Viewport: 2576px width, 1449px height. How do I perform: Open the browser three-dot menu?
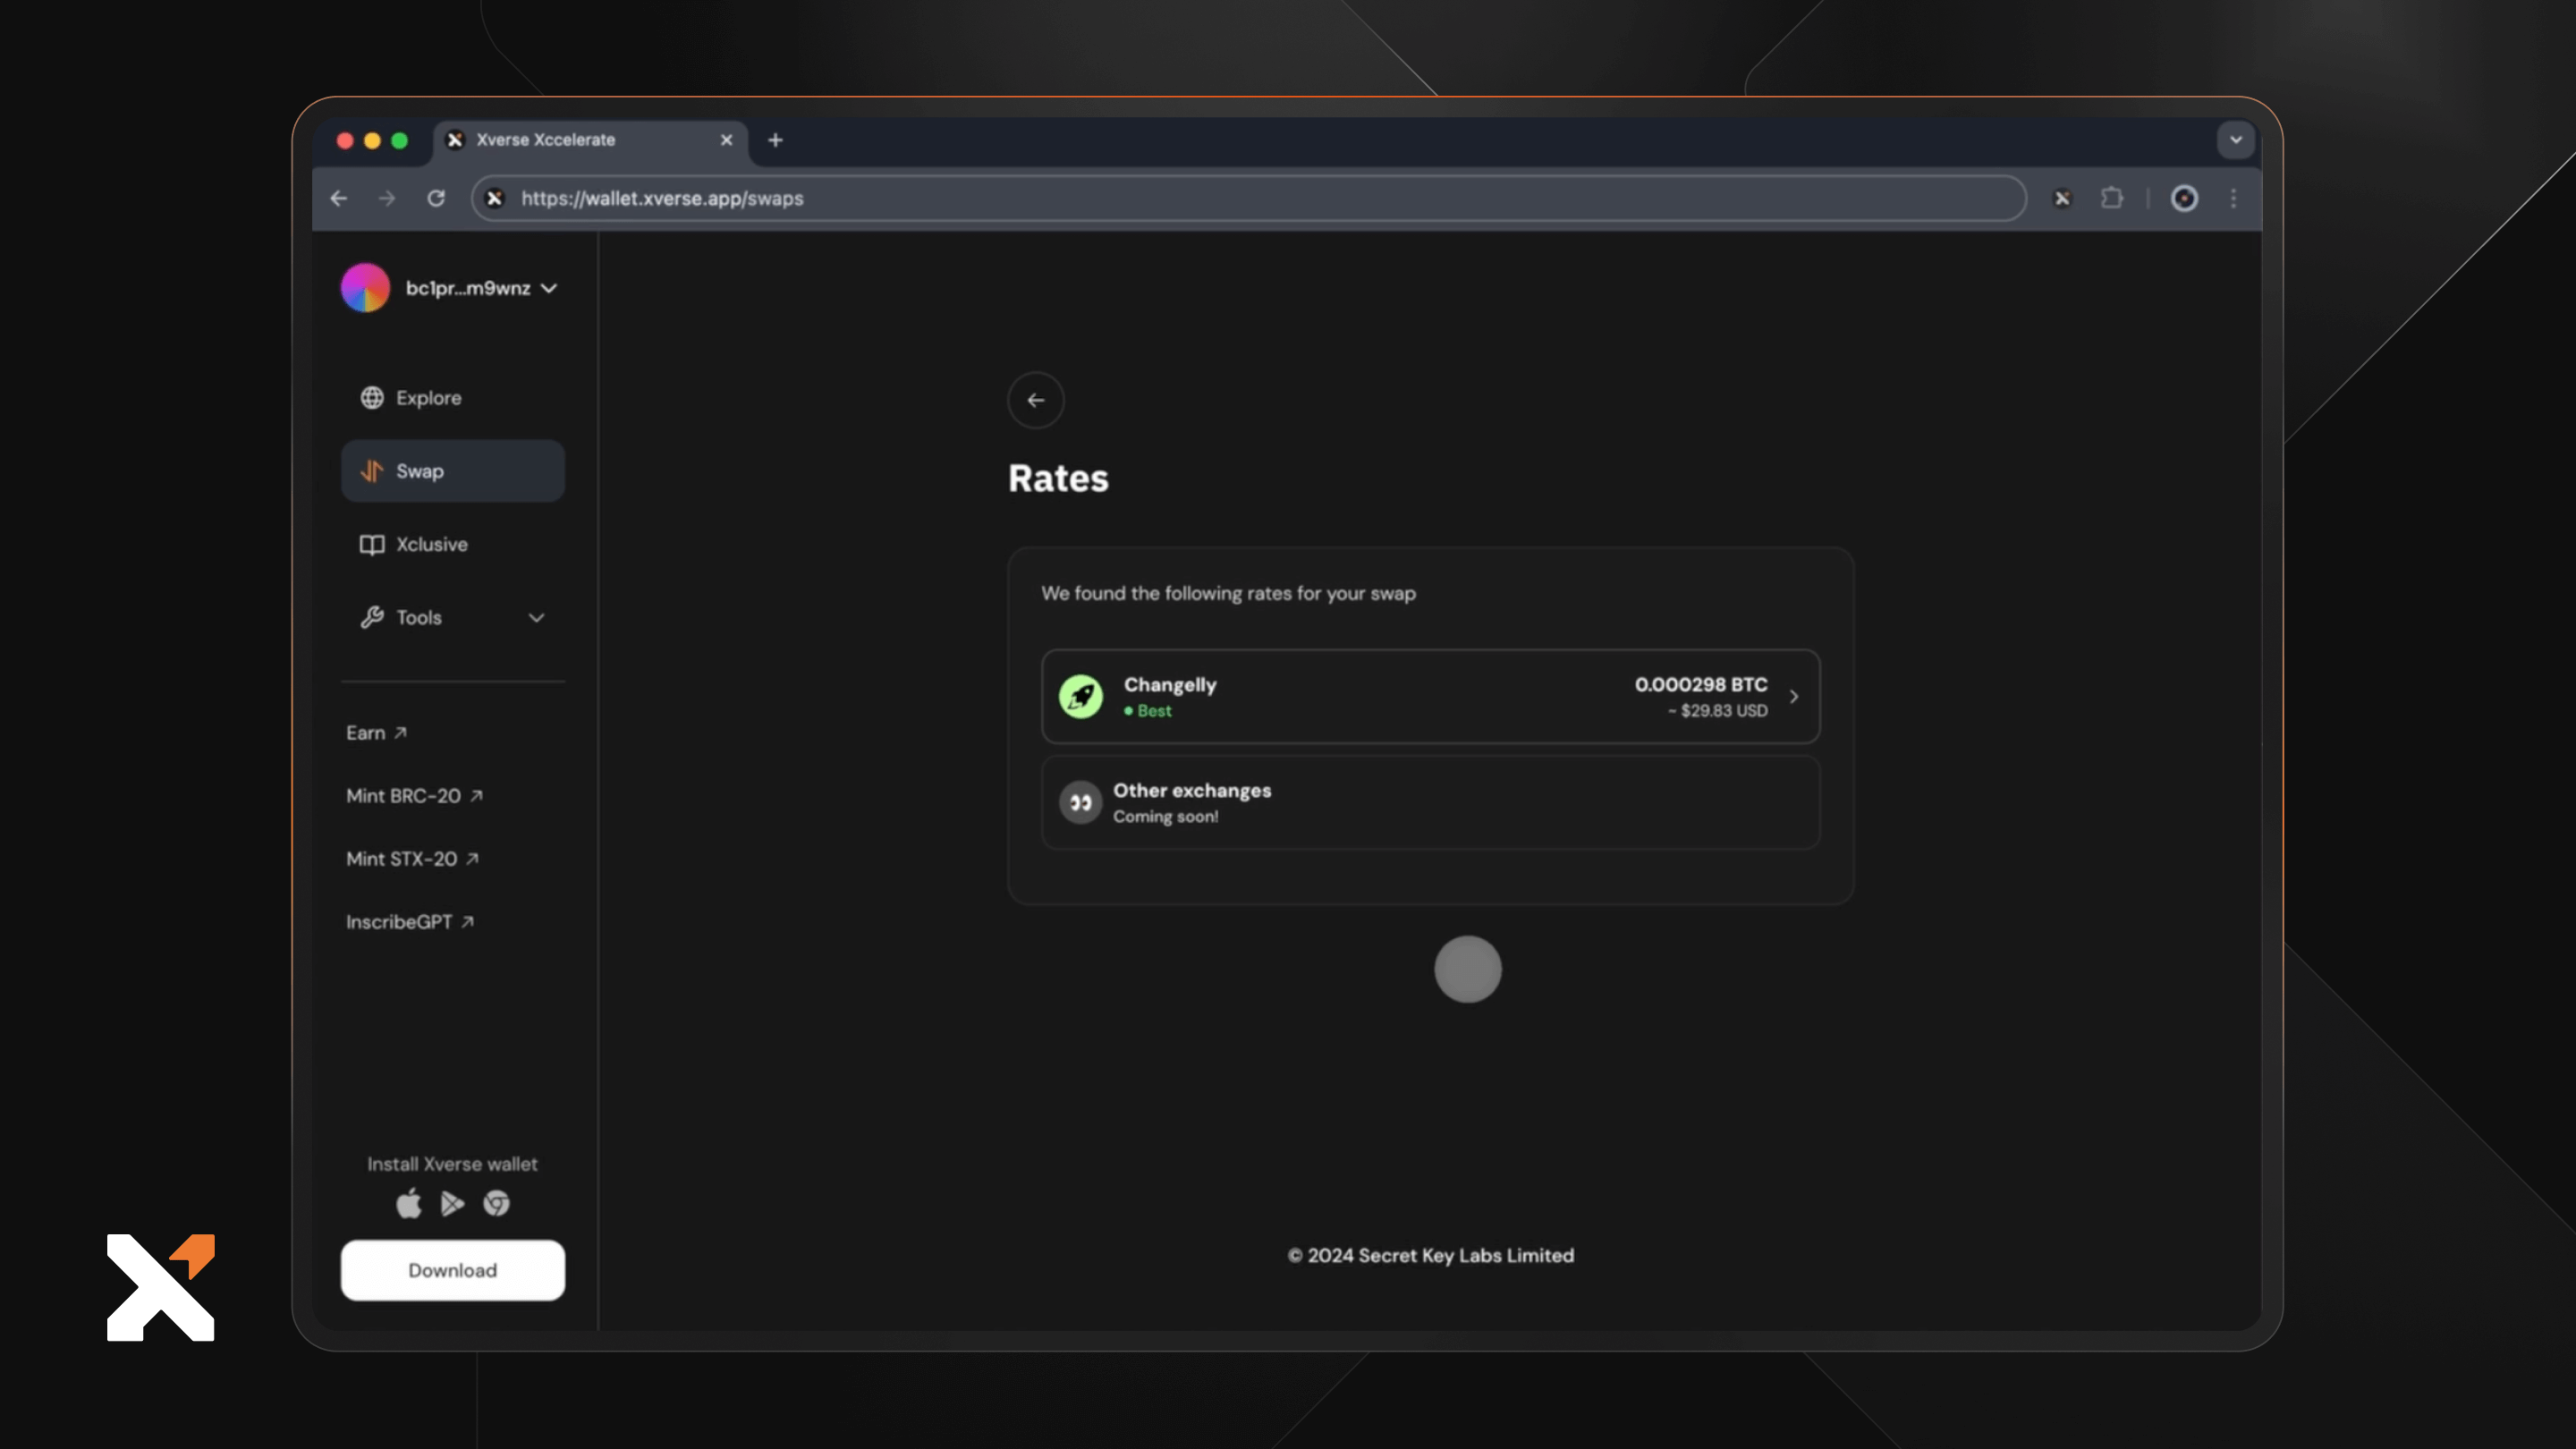point(2233,198)
